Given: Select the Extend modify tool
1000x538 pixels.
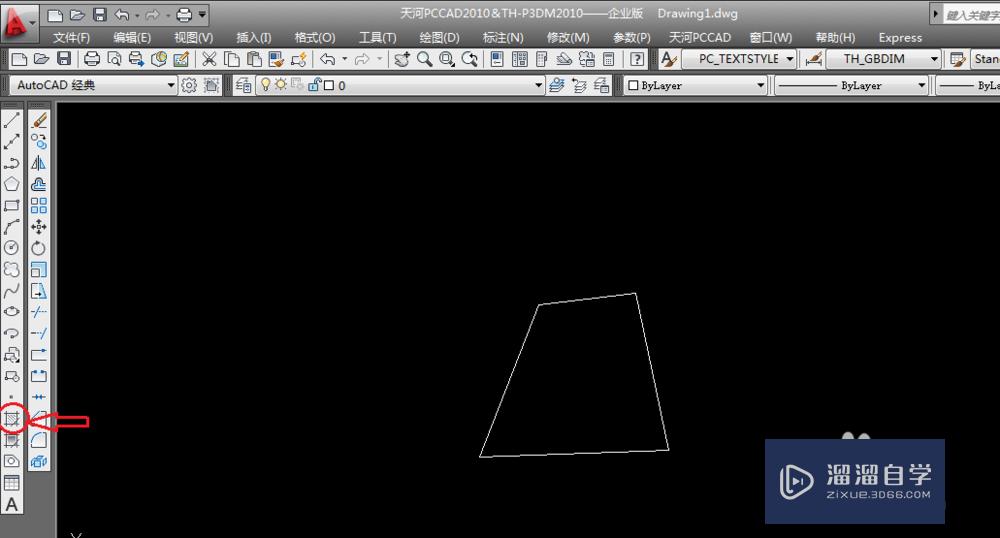Looking at the screenshot, I should point(39,333).
